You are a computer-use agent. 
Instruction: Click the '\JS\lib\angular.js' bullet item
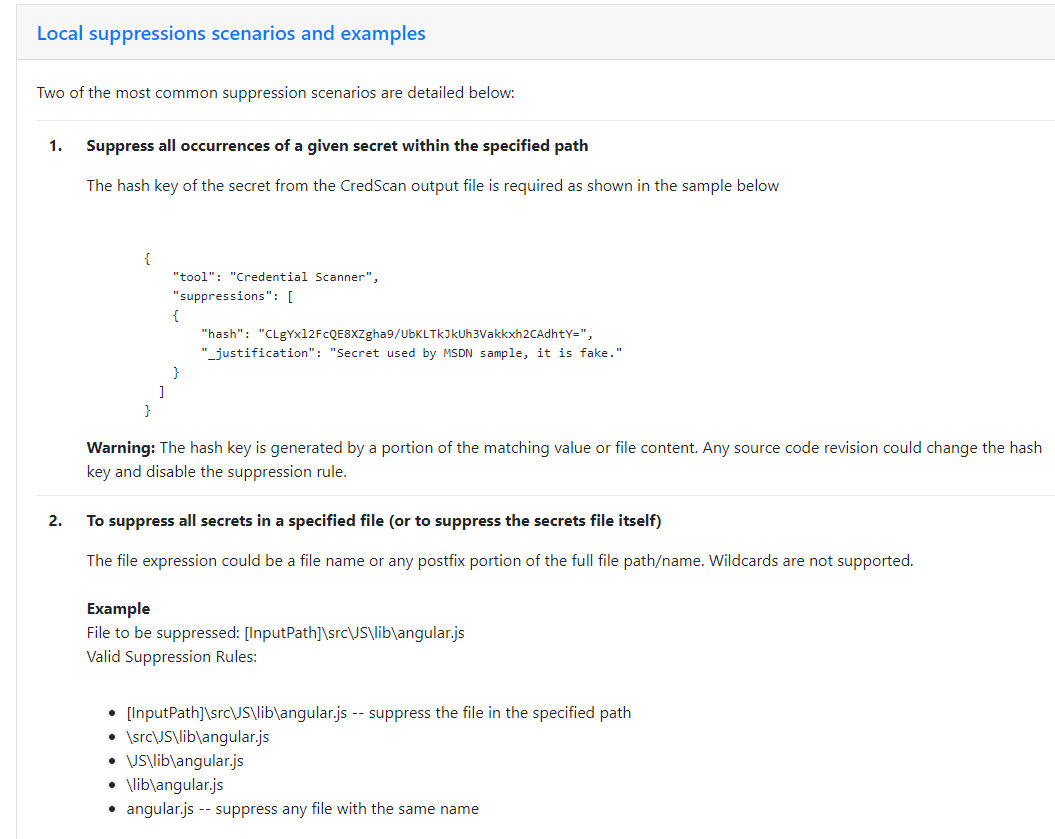click(x=184, y=761)
